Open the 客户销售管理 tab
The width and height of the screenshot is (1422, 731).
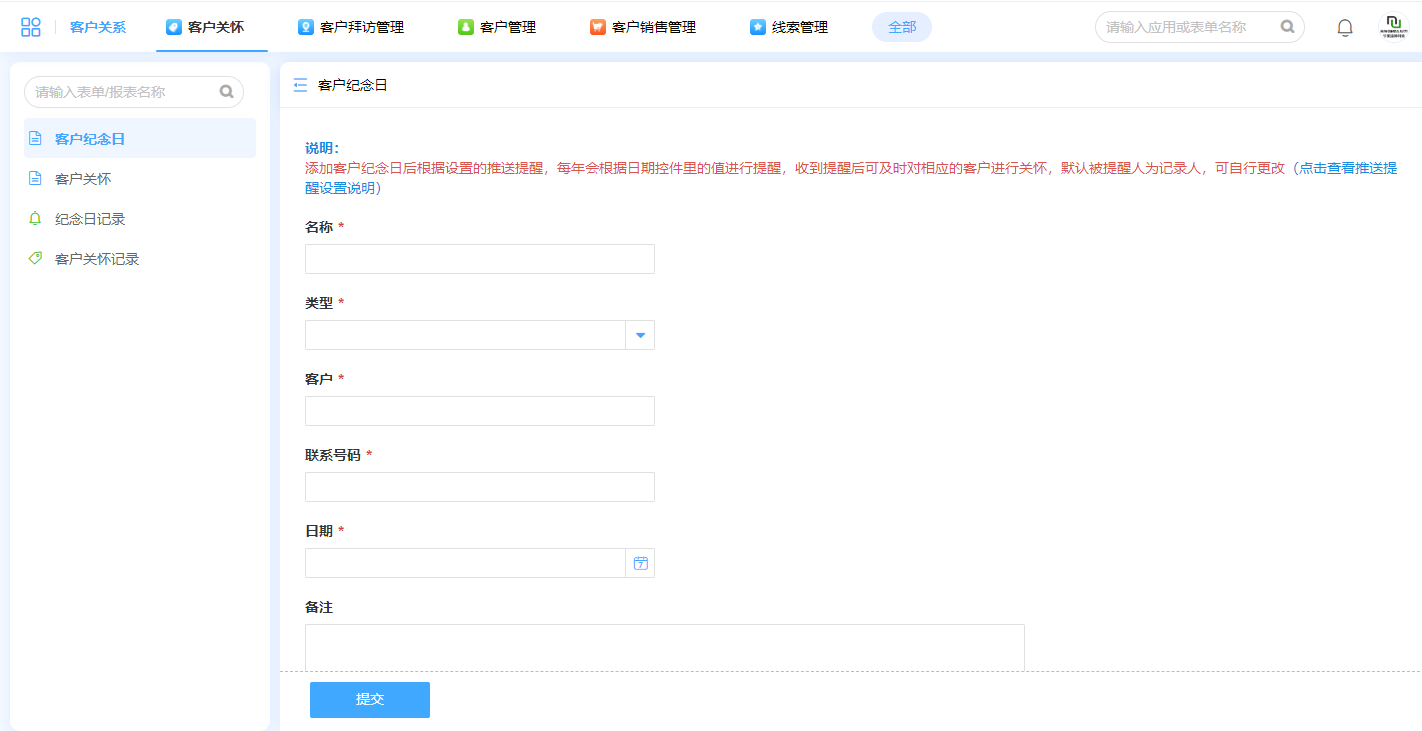[643, 27]
